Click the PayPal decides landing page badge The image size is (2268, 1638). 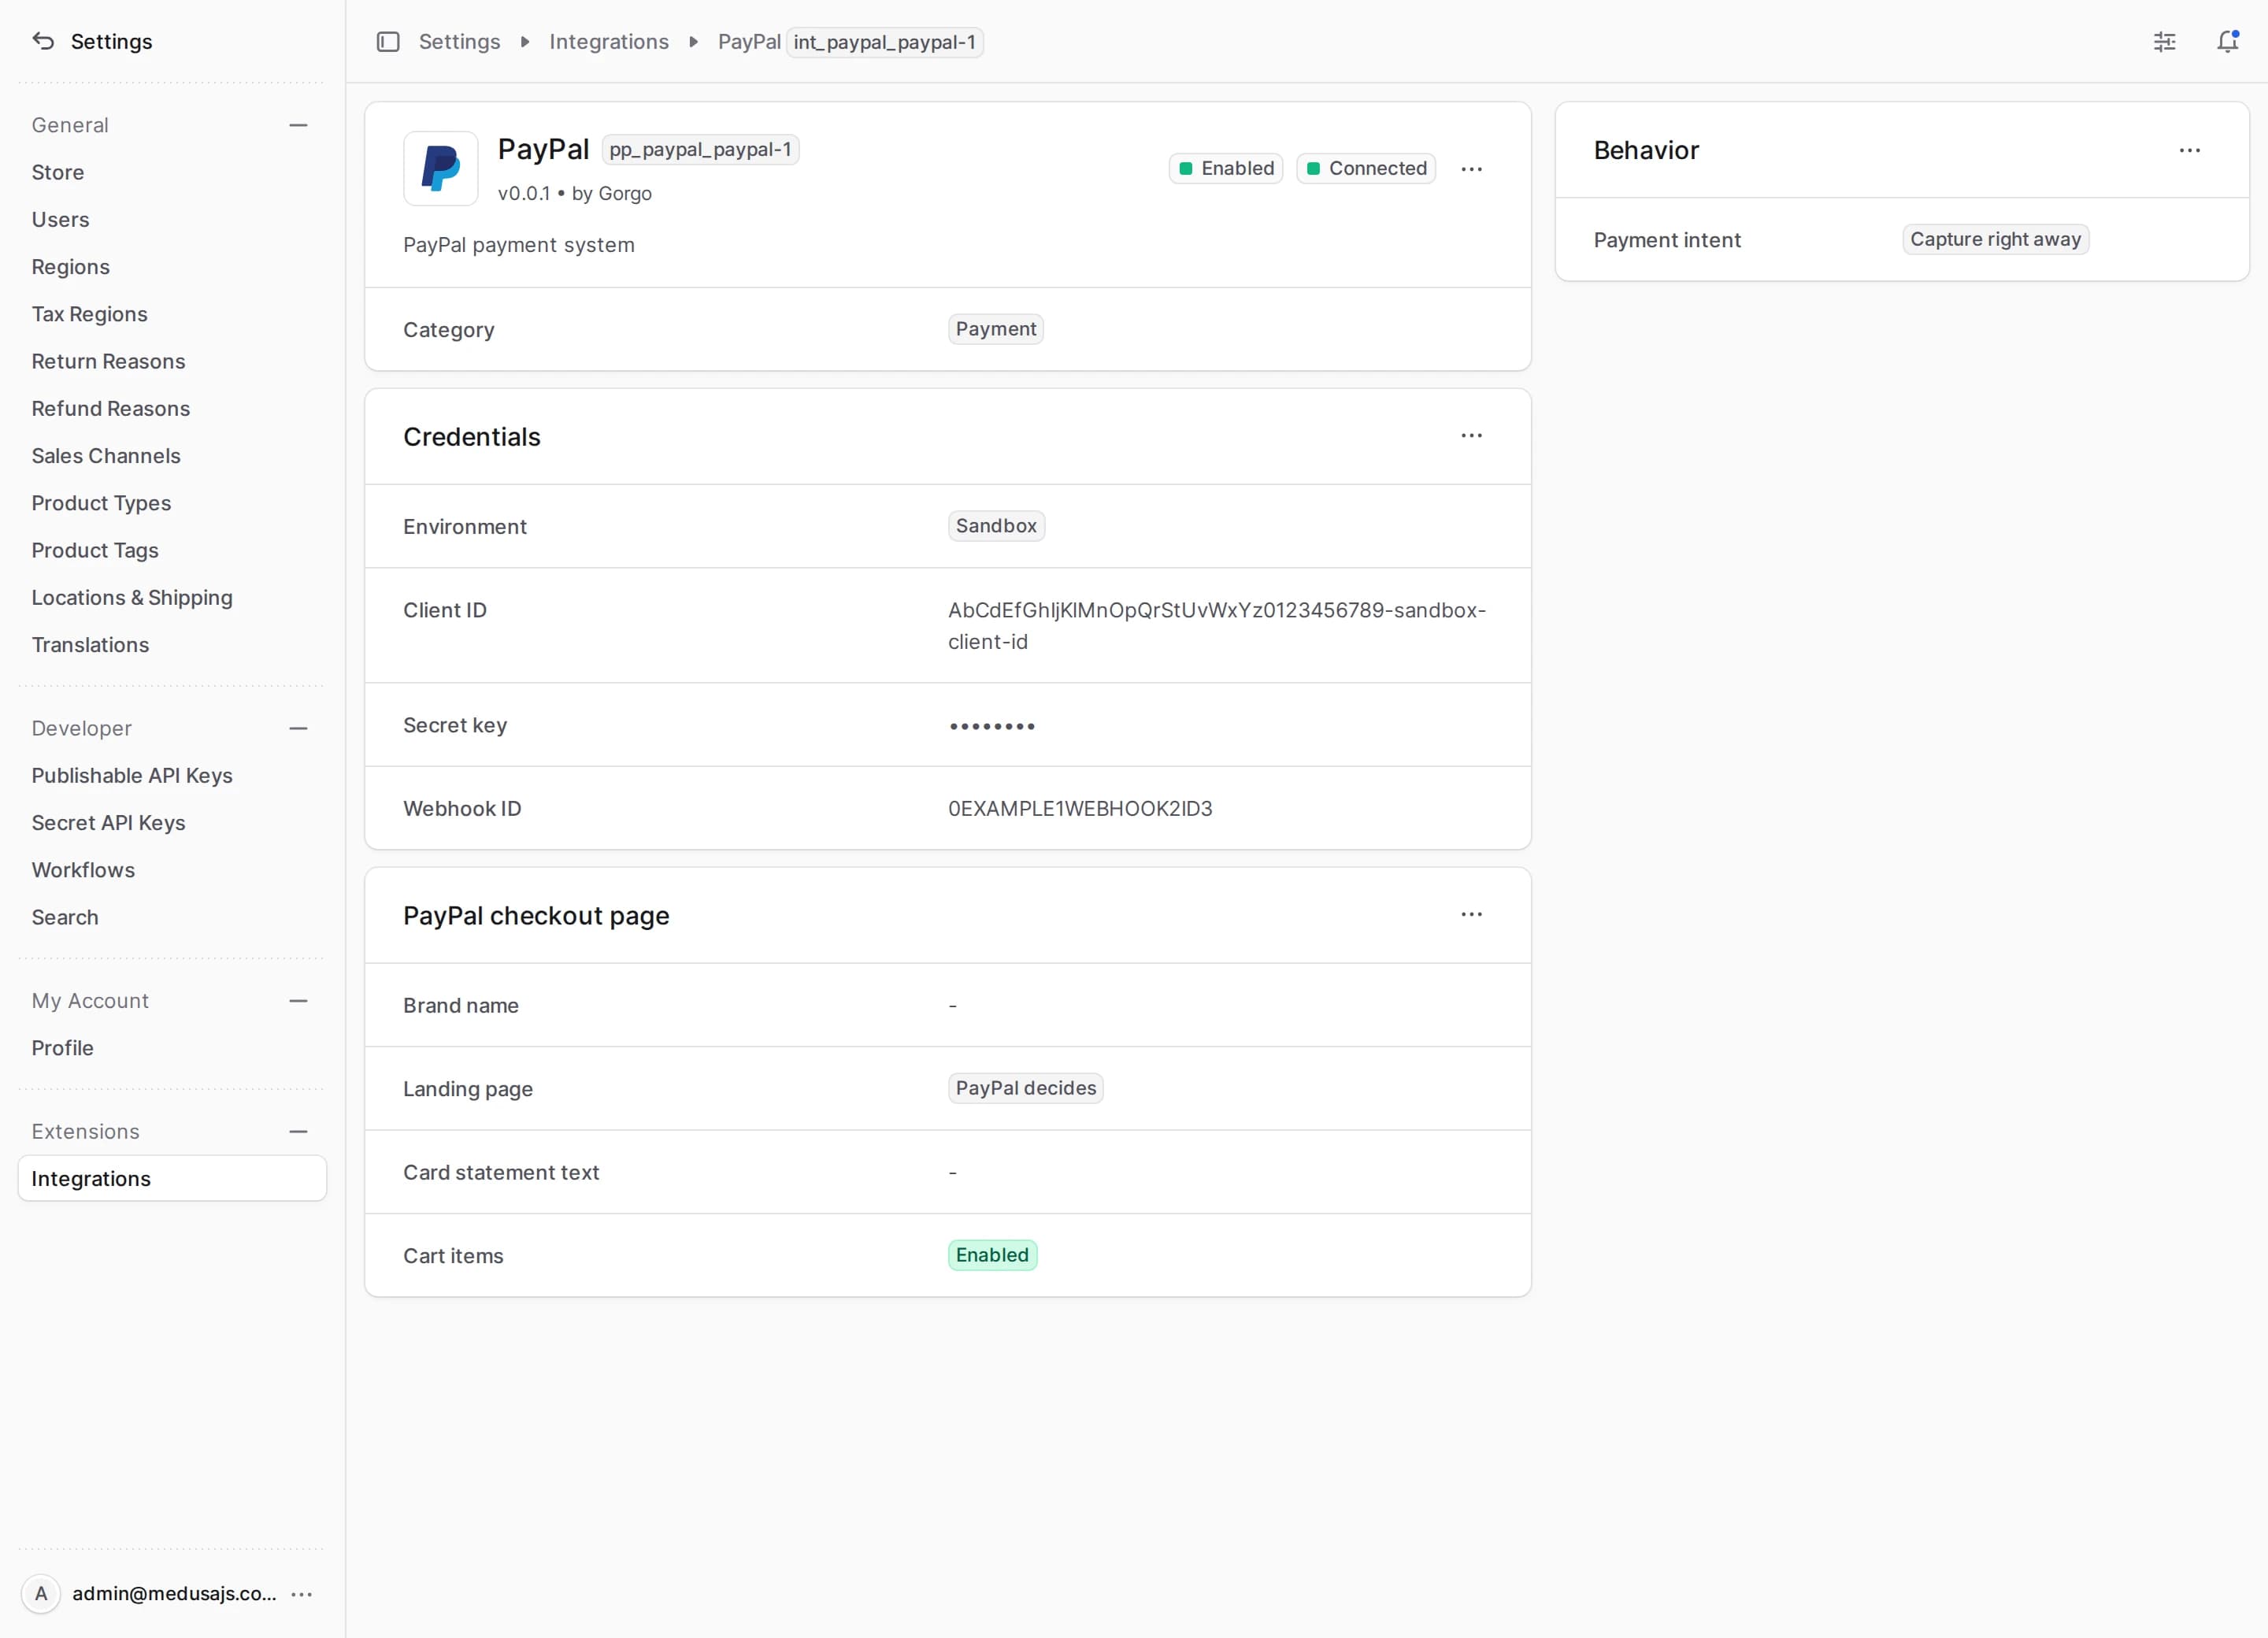pos(1025,1089)
